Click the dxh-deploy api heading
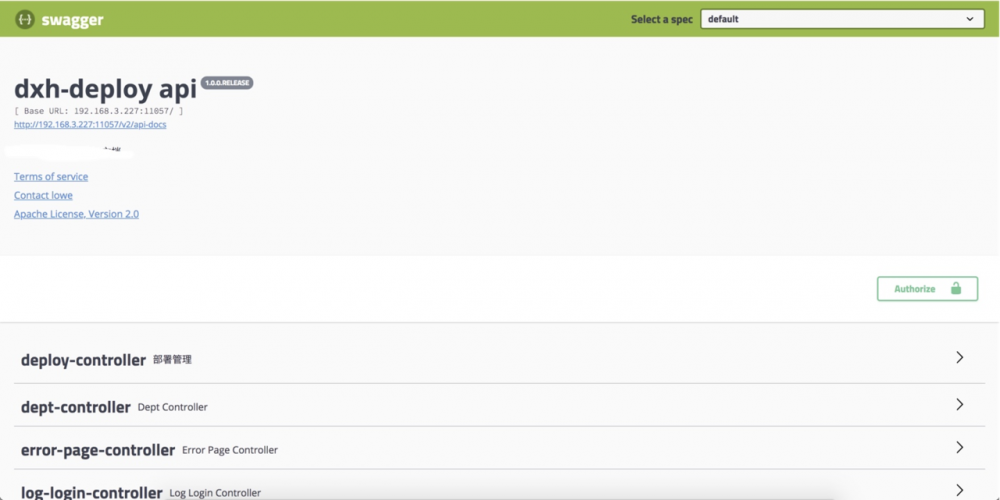Screen dimensions: 1000x500 pos(105,90)
